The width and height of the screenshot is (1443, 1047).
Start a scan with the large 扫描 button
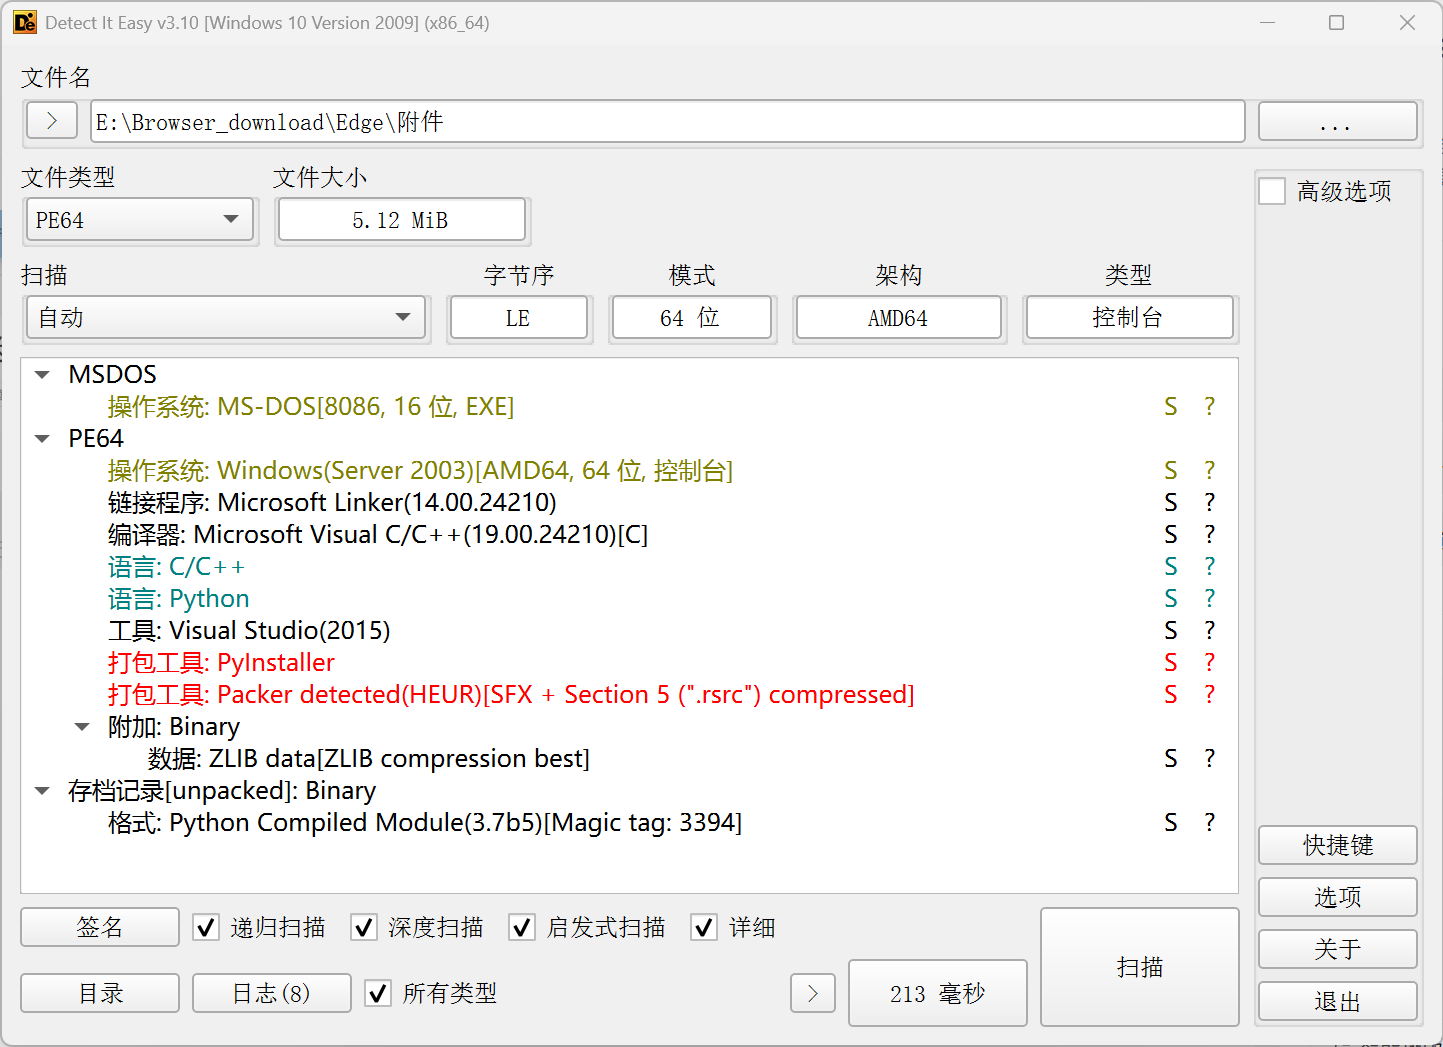pyautogui.click(x=1140, y=967)
